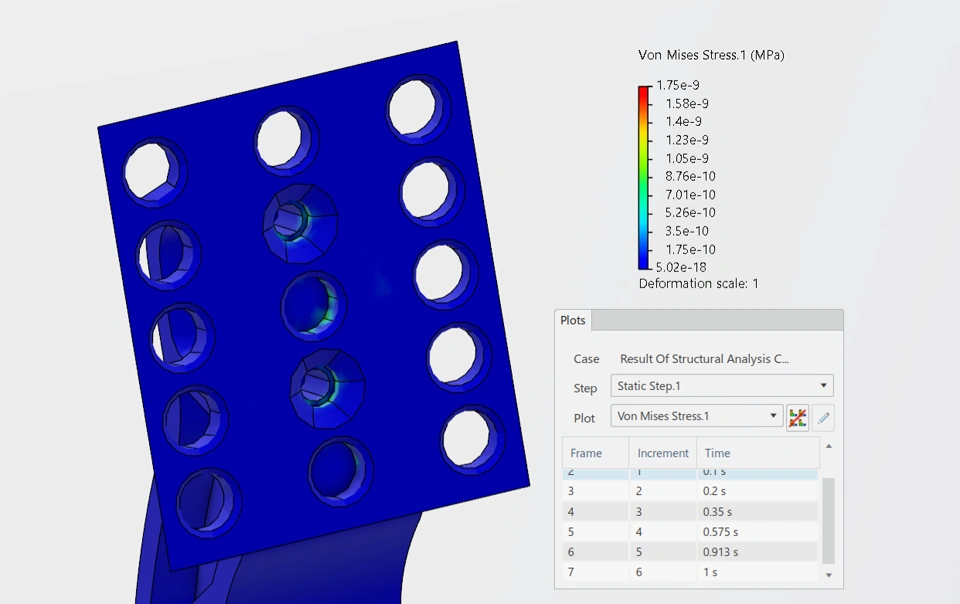The height and width of the screenshot is (604, 960).
Task: Click the Time column header
Action: (x=758, y=453)
